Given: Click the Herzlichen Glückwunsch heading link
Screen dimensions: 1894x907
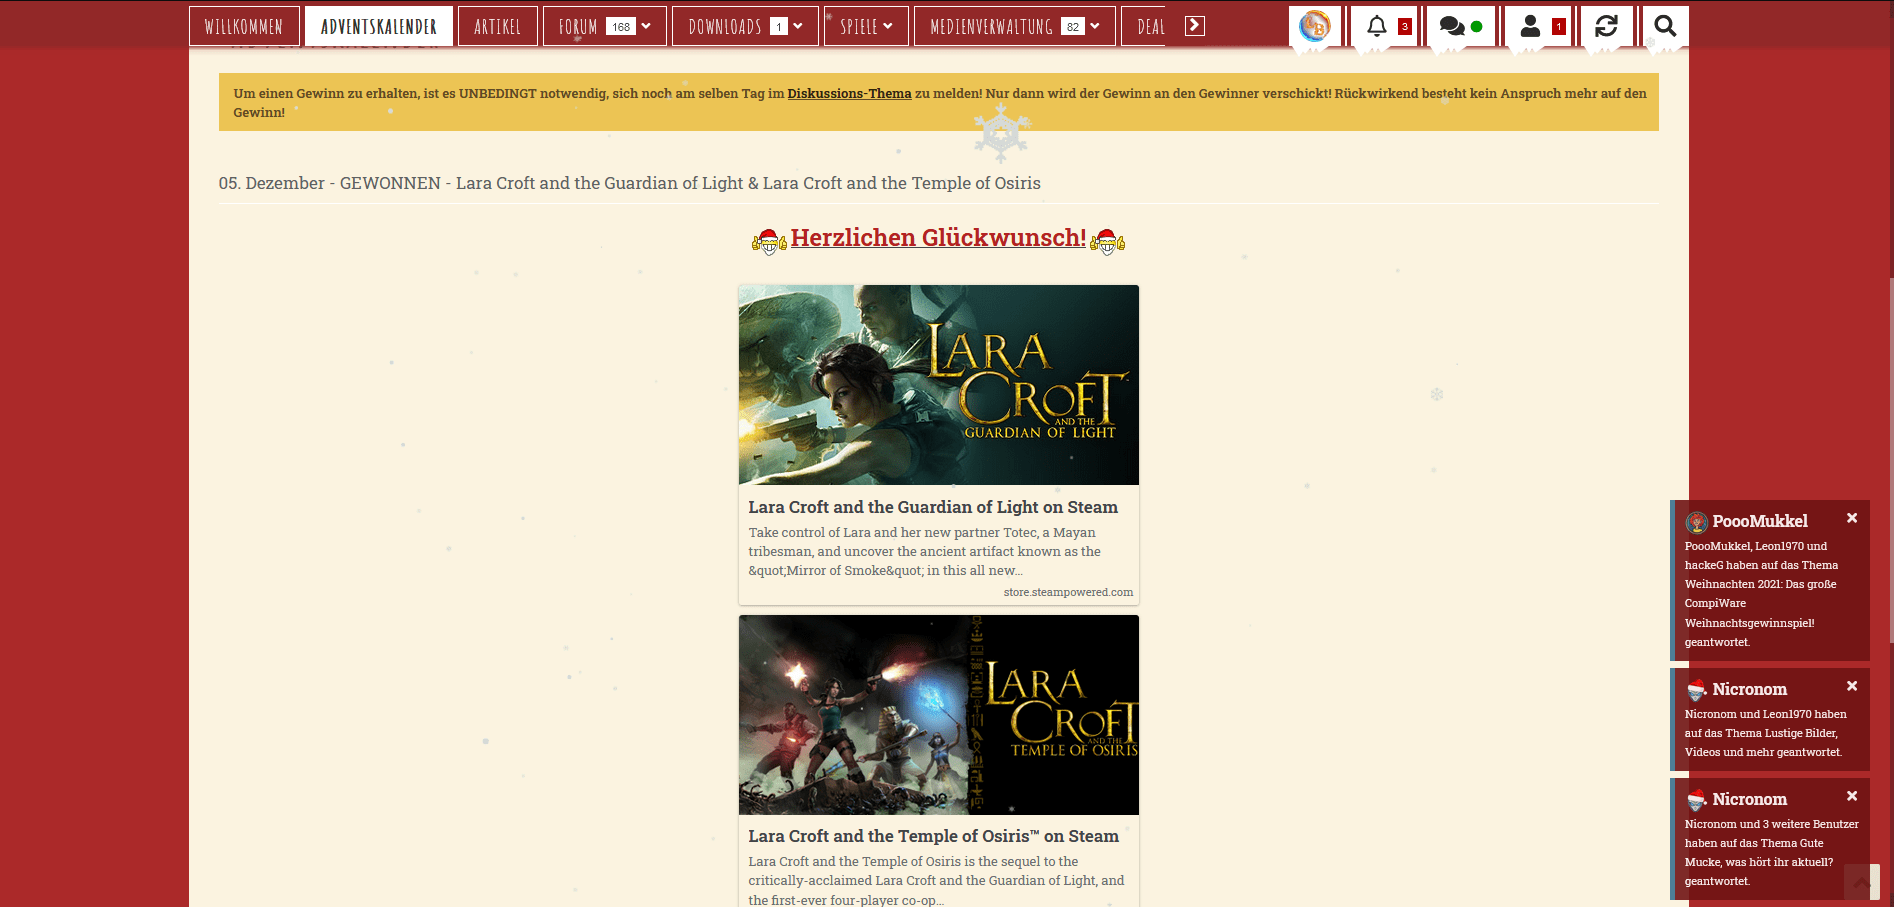Looking at the screenshot, I should tap(938, 238).
